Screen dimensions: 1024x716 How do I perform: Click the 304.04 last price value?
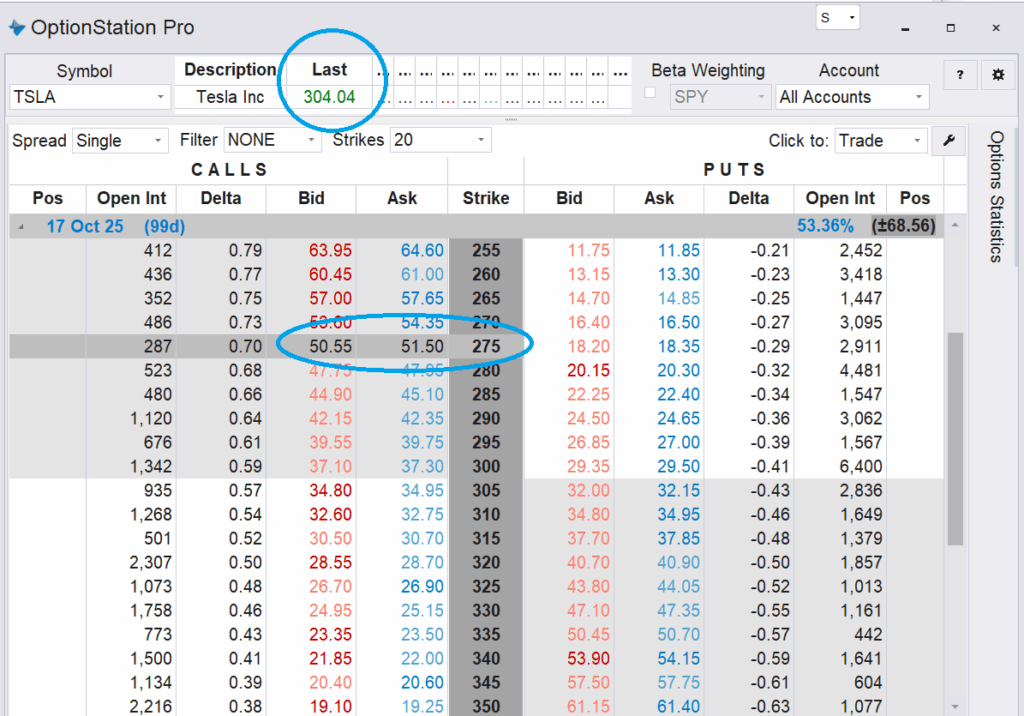tap(329, 97)
